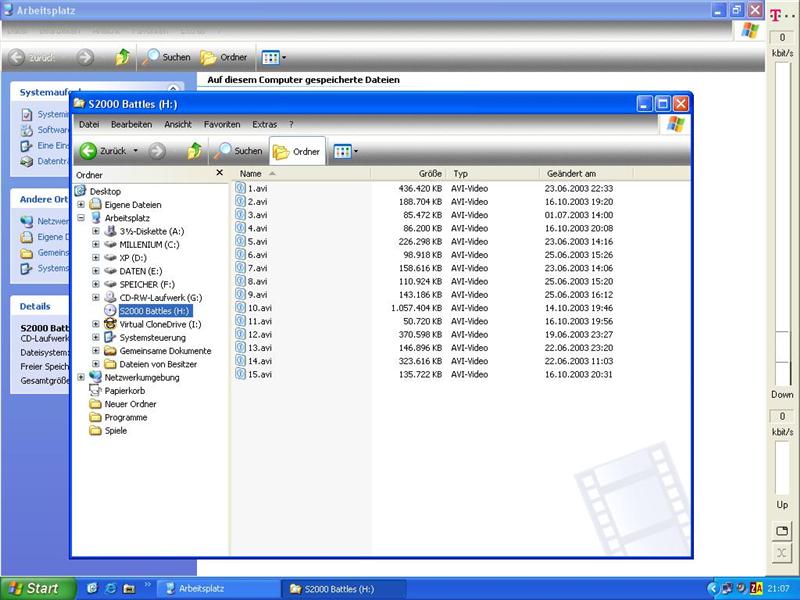Click the green Zurück back arrow in S2000 Battles window

(89, 151)
